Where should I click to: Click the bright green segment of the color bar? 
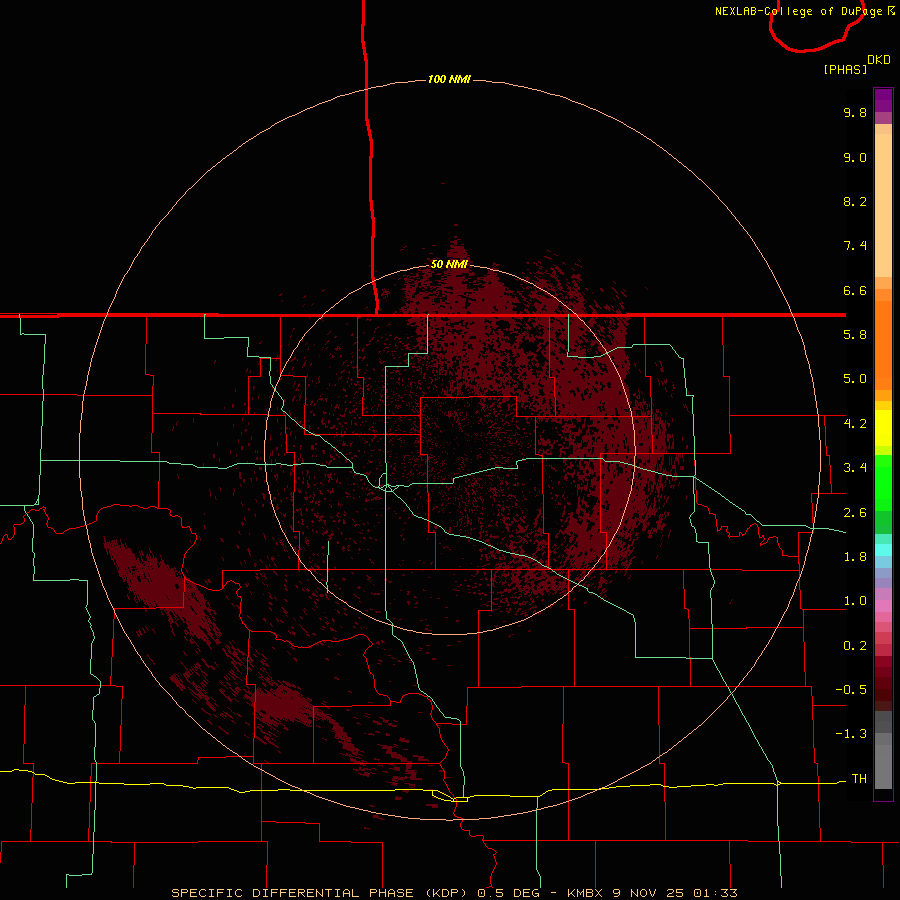[x=883, y=482]
